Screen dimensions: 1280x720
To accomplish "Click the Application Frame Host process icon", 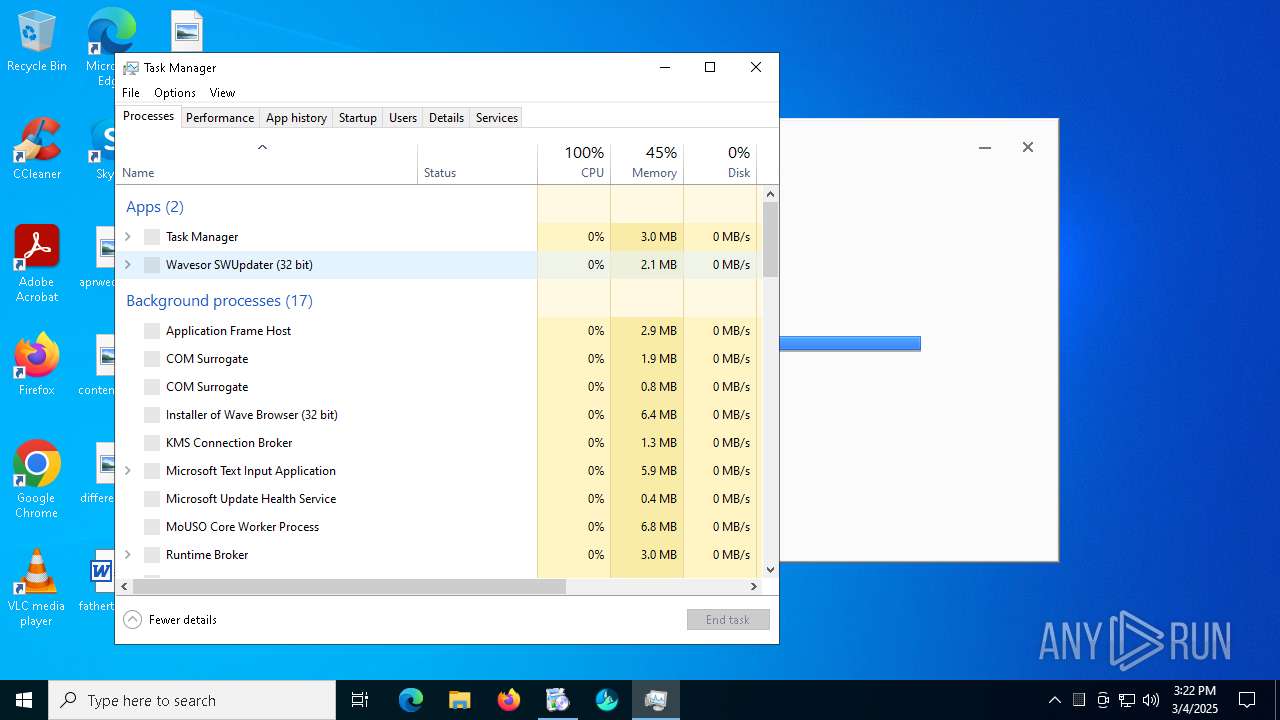I will tap(152, 331).
